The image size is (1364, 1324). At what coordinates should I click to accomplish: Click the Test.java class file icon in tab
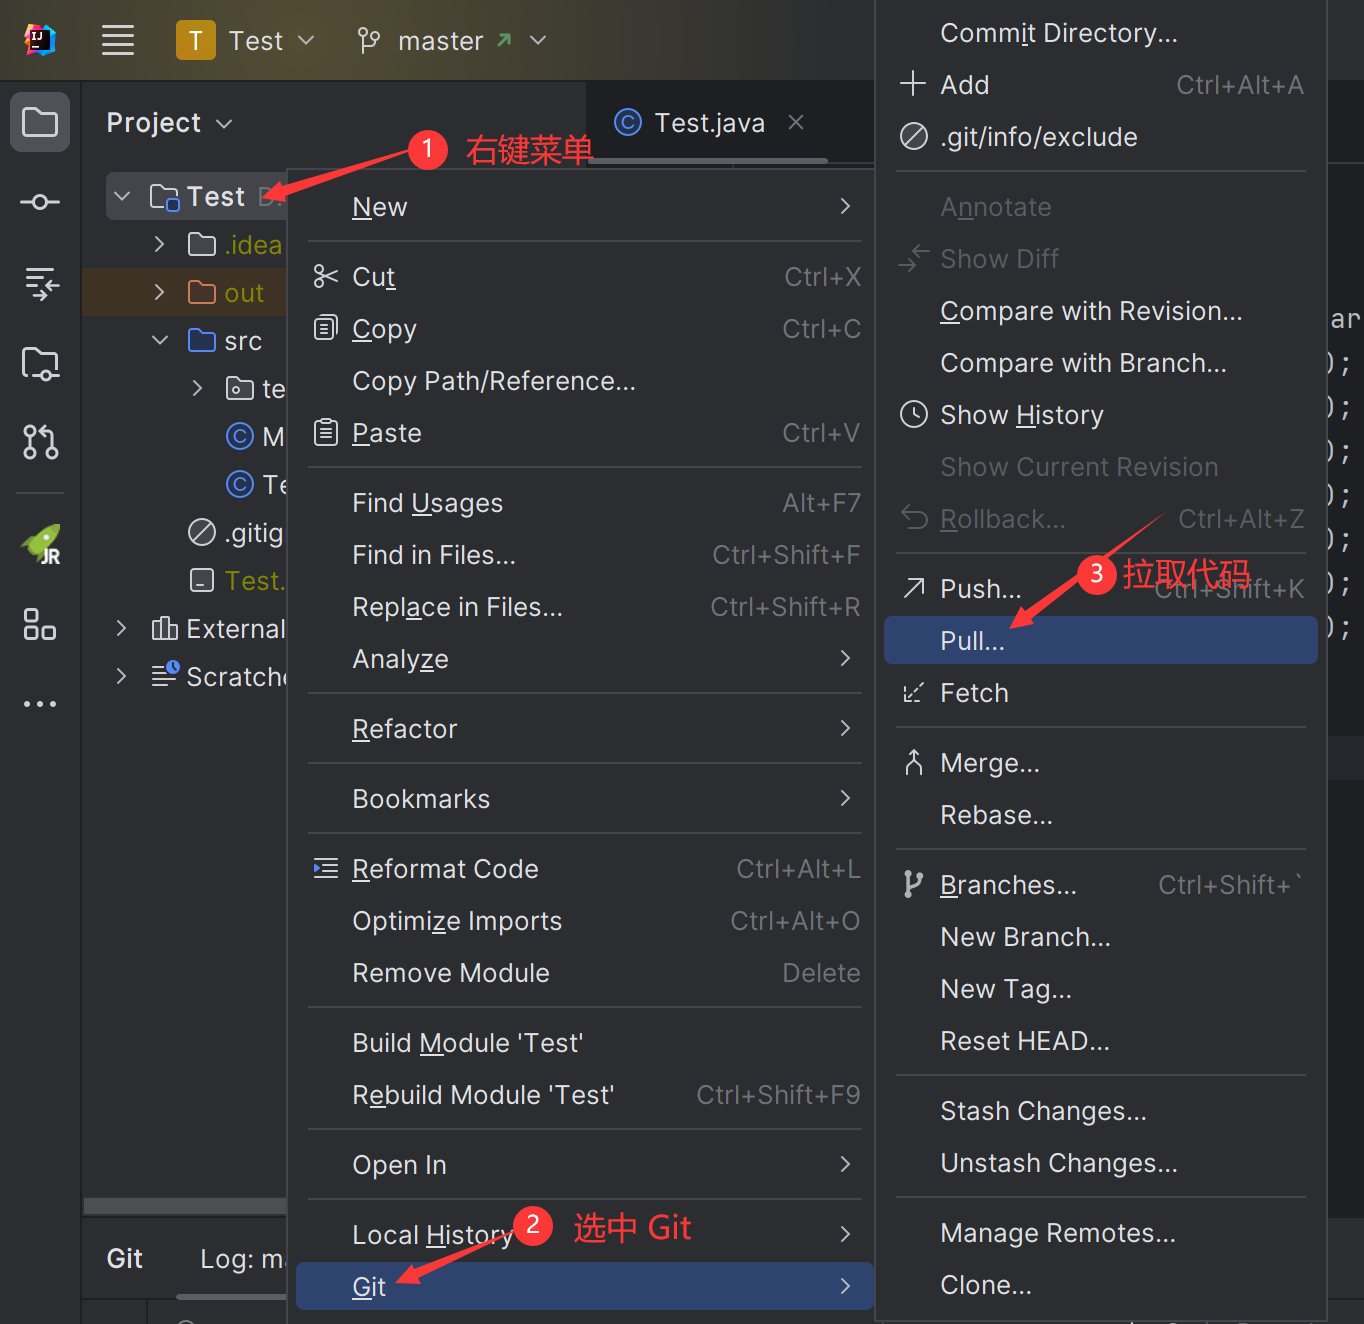coord(628,122)
